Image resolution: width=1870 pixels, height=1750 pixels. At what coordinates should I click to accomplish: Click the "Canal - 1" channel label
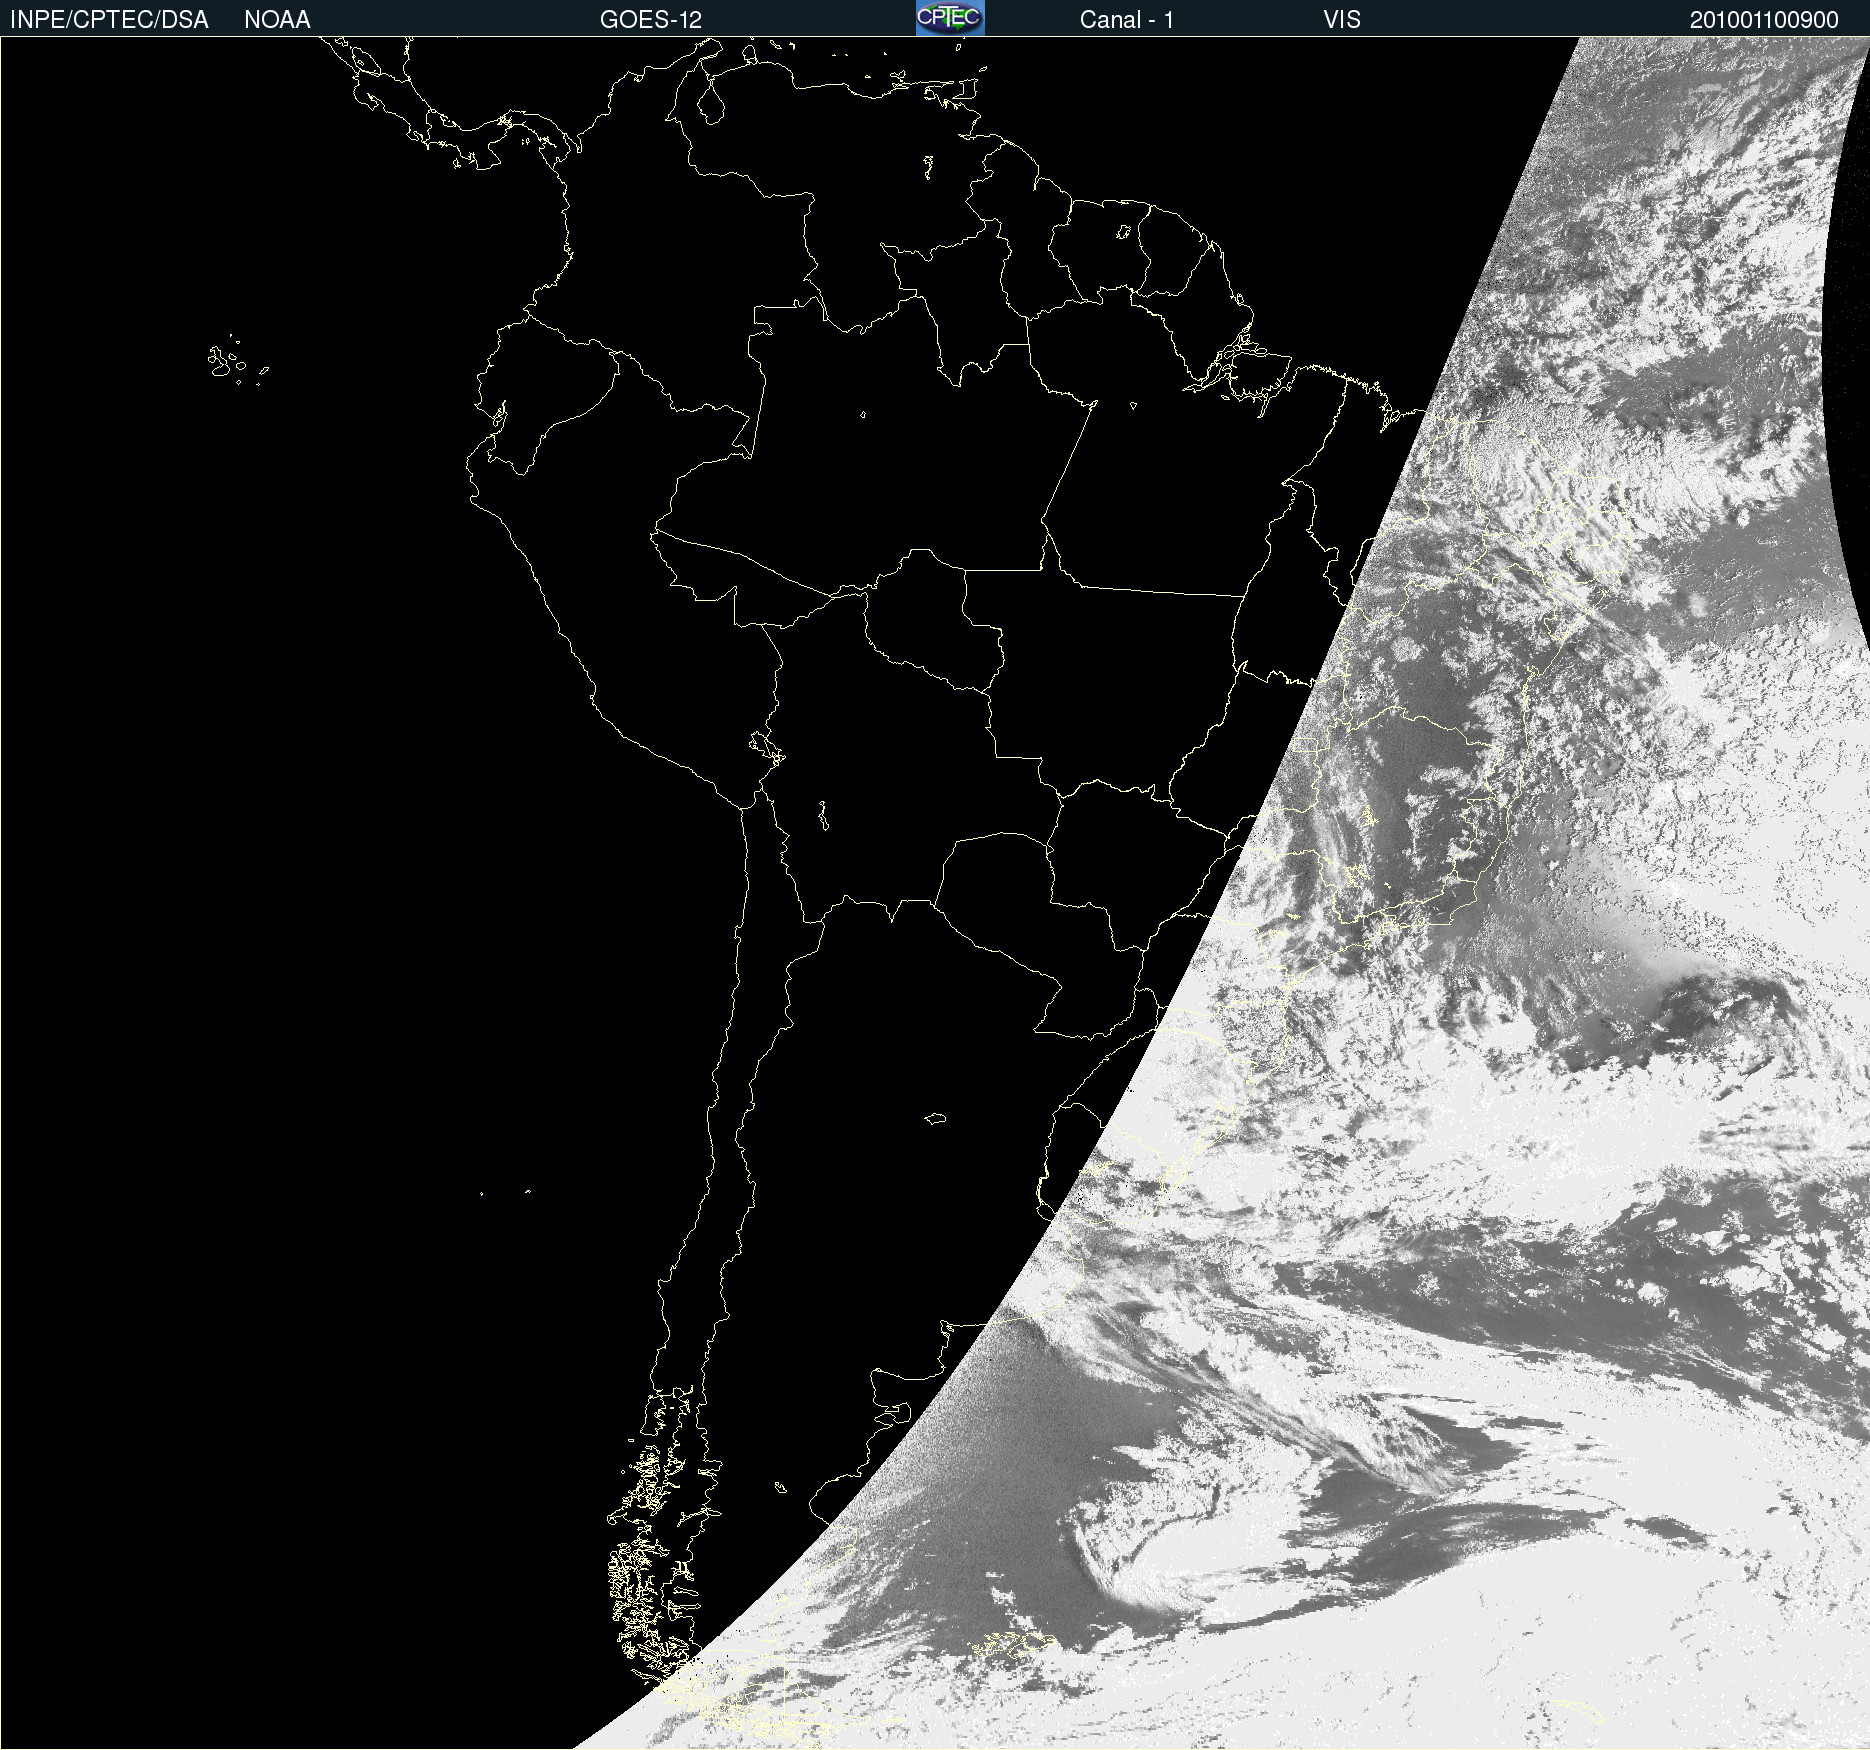(1127, 20)
